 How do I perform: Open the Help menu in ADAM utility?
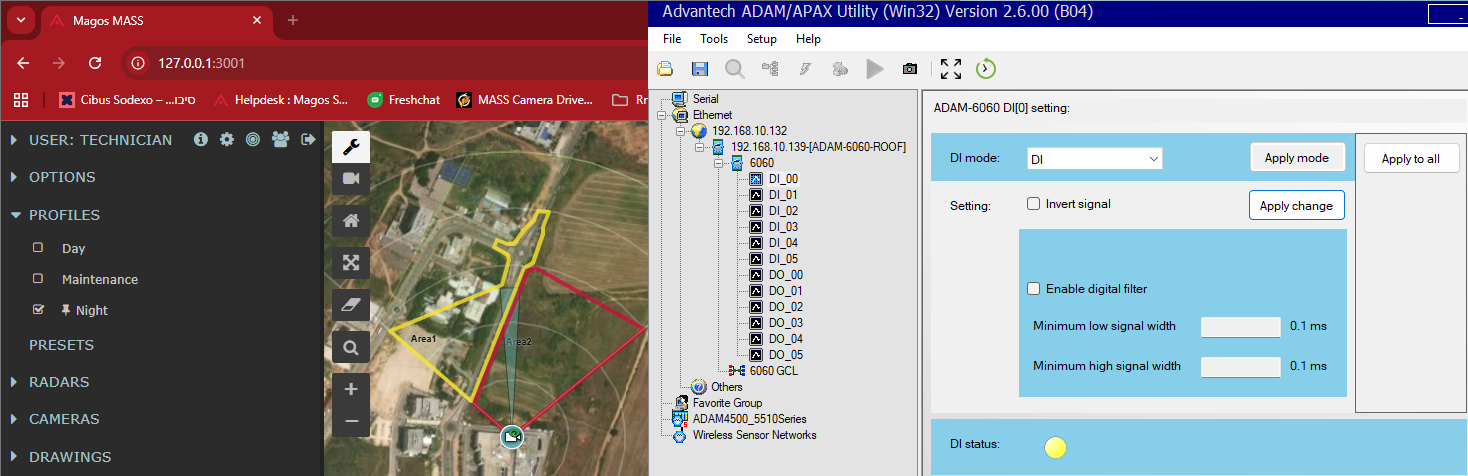click(808, 39)
